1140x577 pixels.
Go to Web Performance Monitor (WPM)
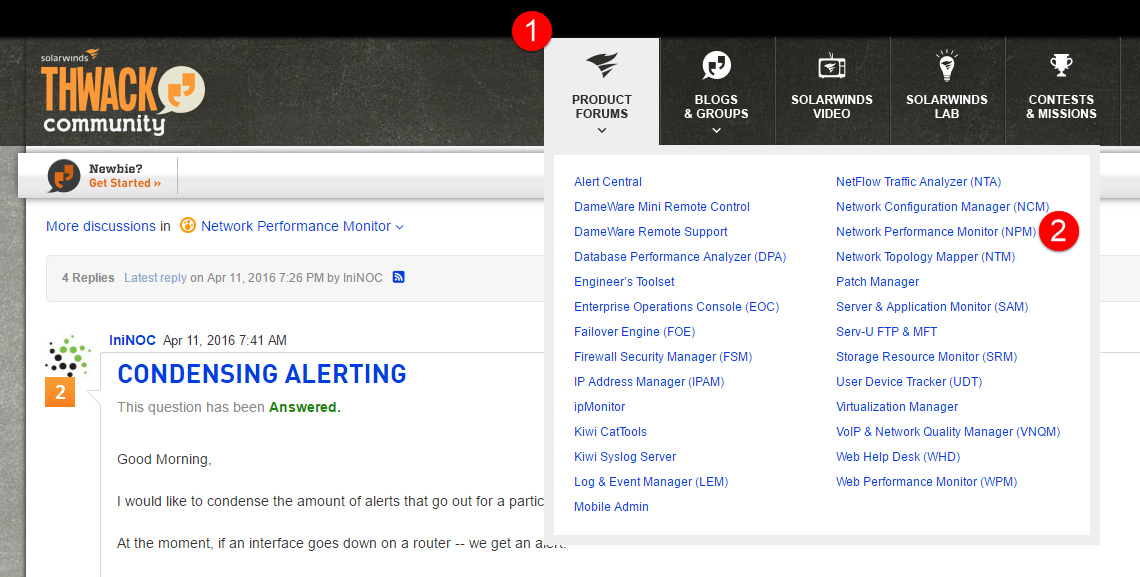pos(926,482)
